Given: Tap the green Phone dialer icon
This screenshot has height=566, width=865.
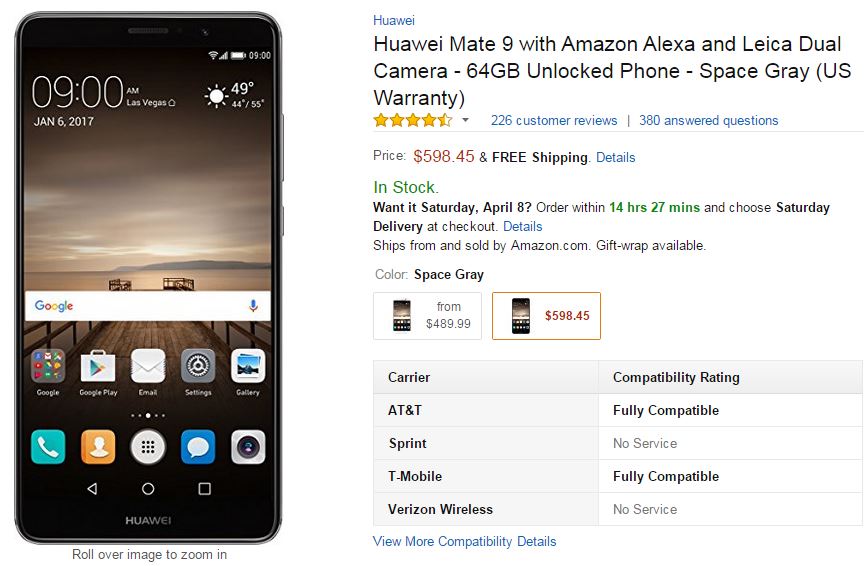Looking at the screenshot, I should [48, 447].
